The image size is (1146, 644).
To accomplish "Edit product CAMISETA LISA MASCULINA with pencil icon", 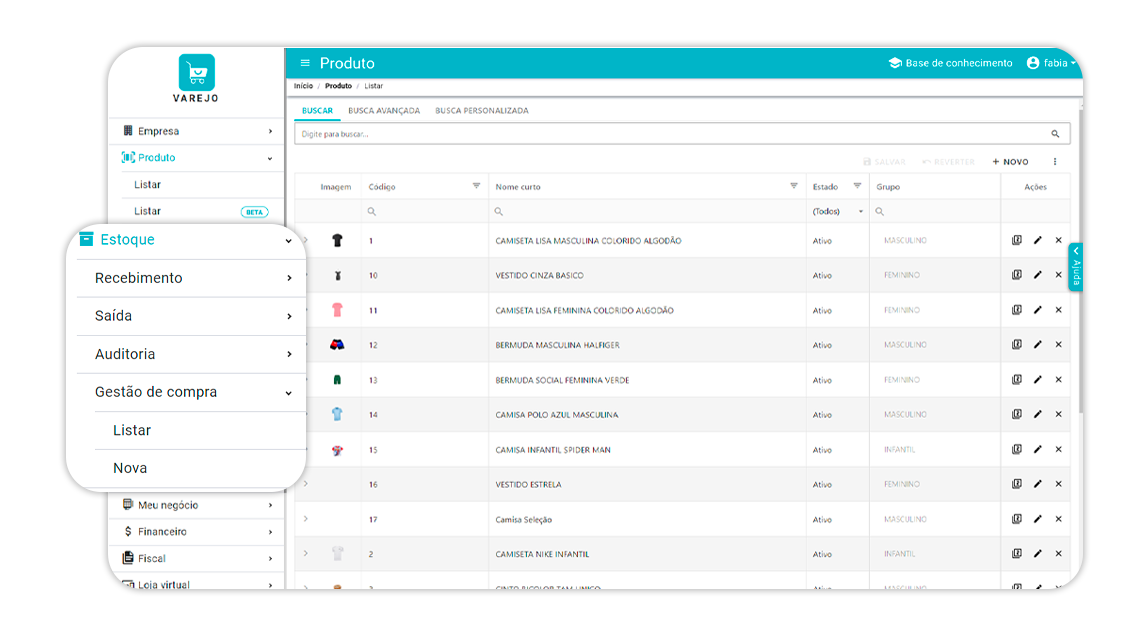I will pos(1037,240).
